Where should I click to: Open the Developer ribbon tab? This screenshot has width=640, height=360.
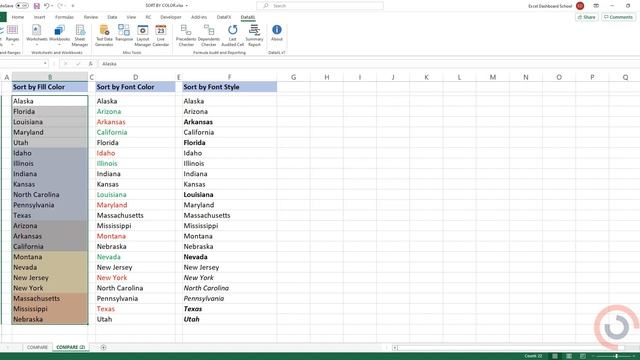point(171,17)
